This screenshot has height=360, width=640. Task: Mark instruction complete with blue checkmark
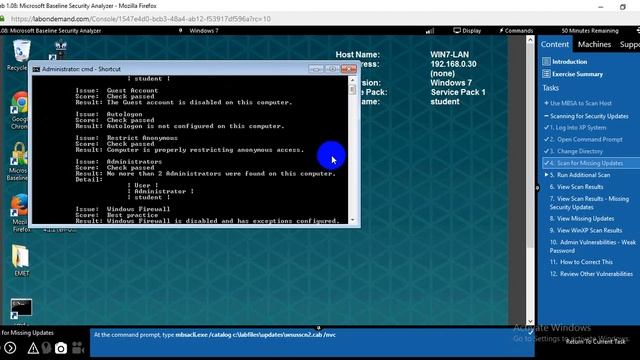click(x=530, y=333)
